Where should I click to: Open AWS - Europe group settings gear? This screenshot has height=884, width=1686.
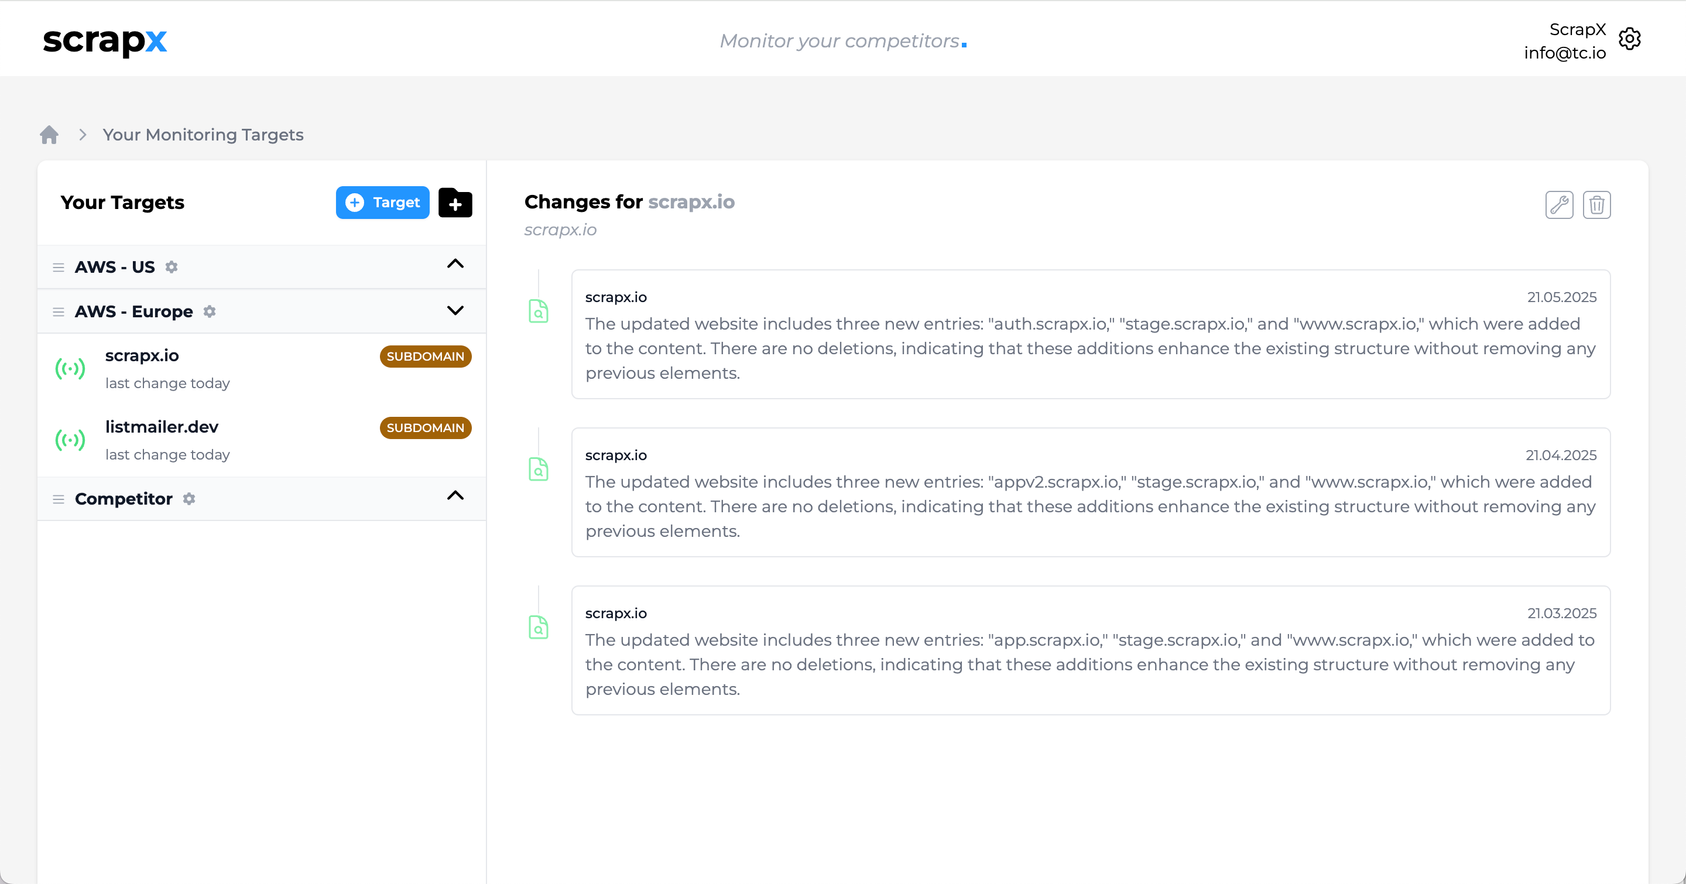210,312
